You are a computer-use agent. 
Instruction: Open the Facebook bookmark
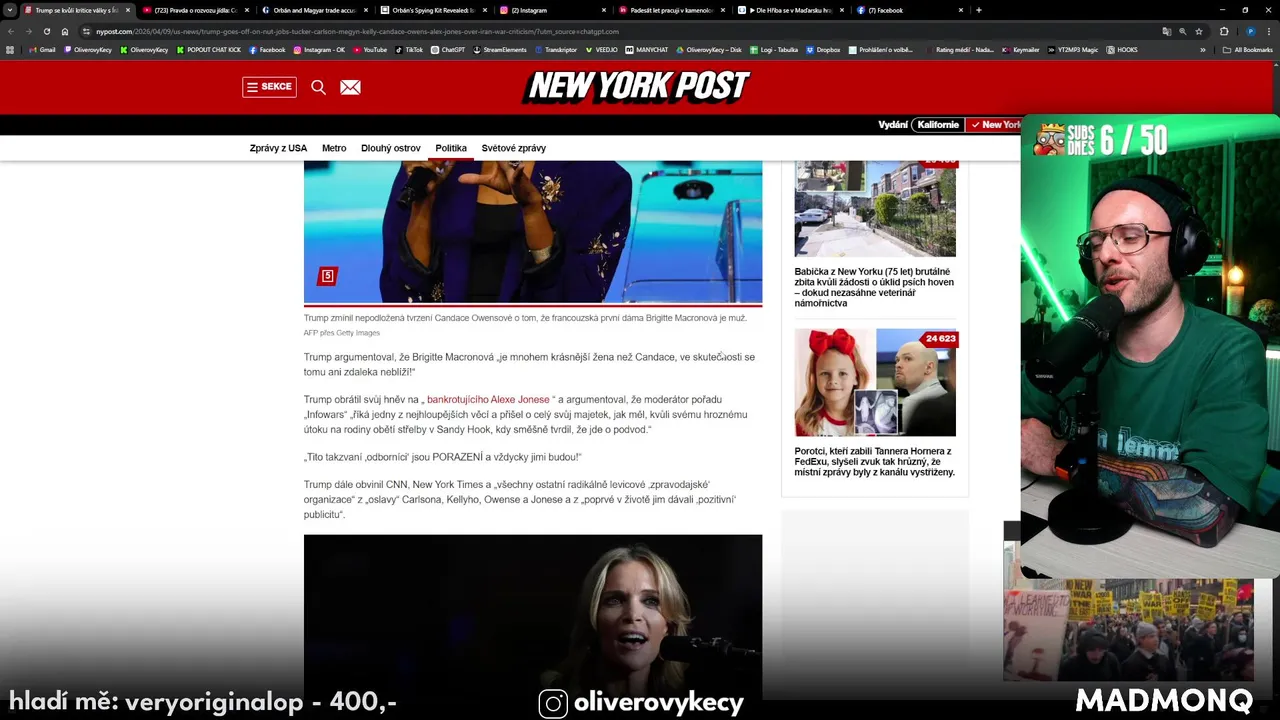(x=267, y=49)
